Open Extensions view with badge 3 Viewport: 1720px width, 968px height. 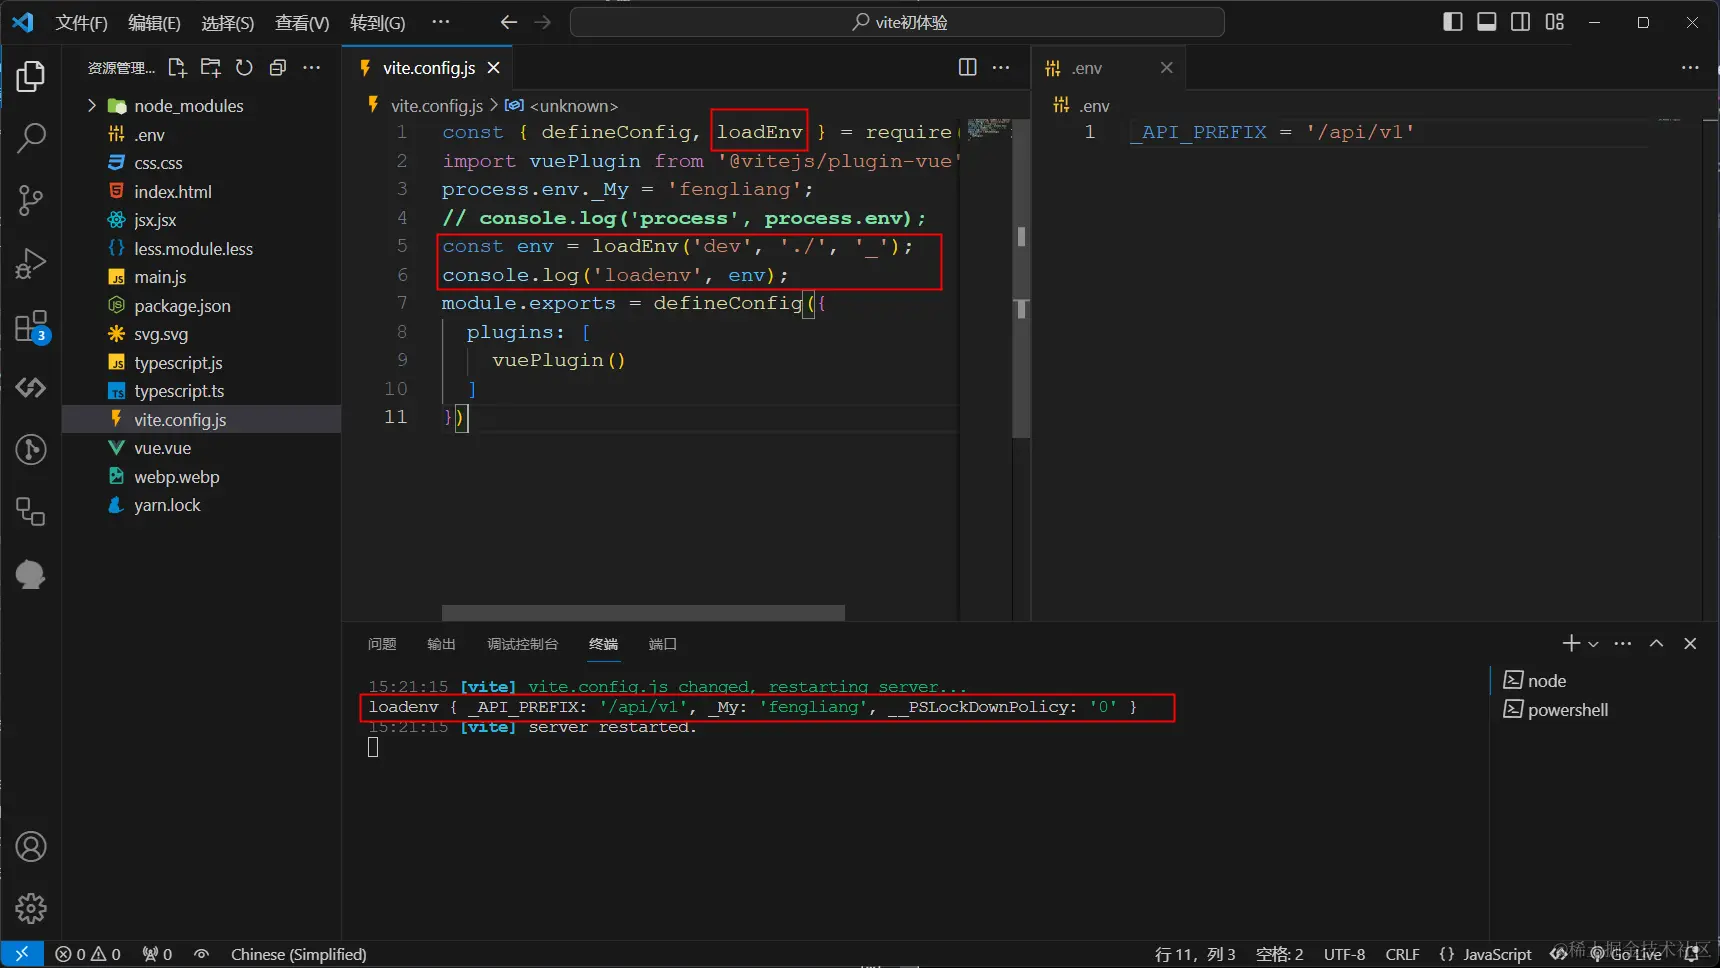point(31,326)
